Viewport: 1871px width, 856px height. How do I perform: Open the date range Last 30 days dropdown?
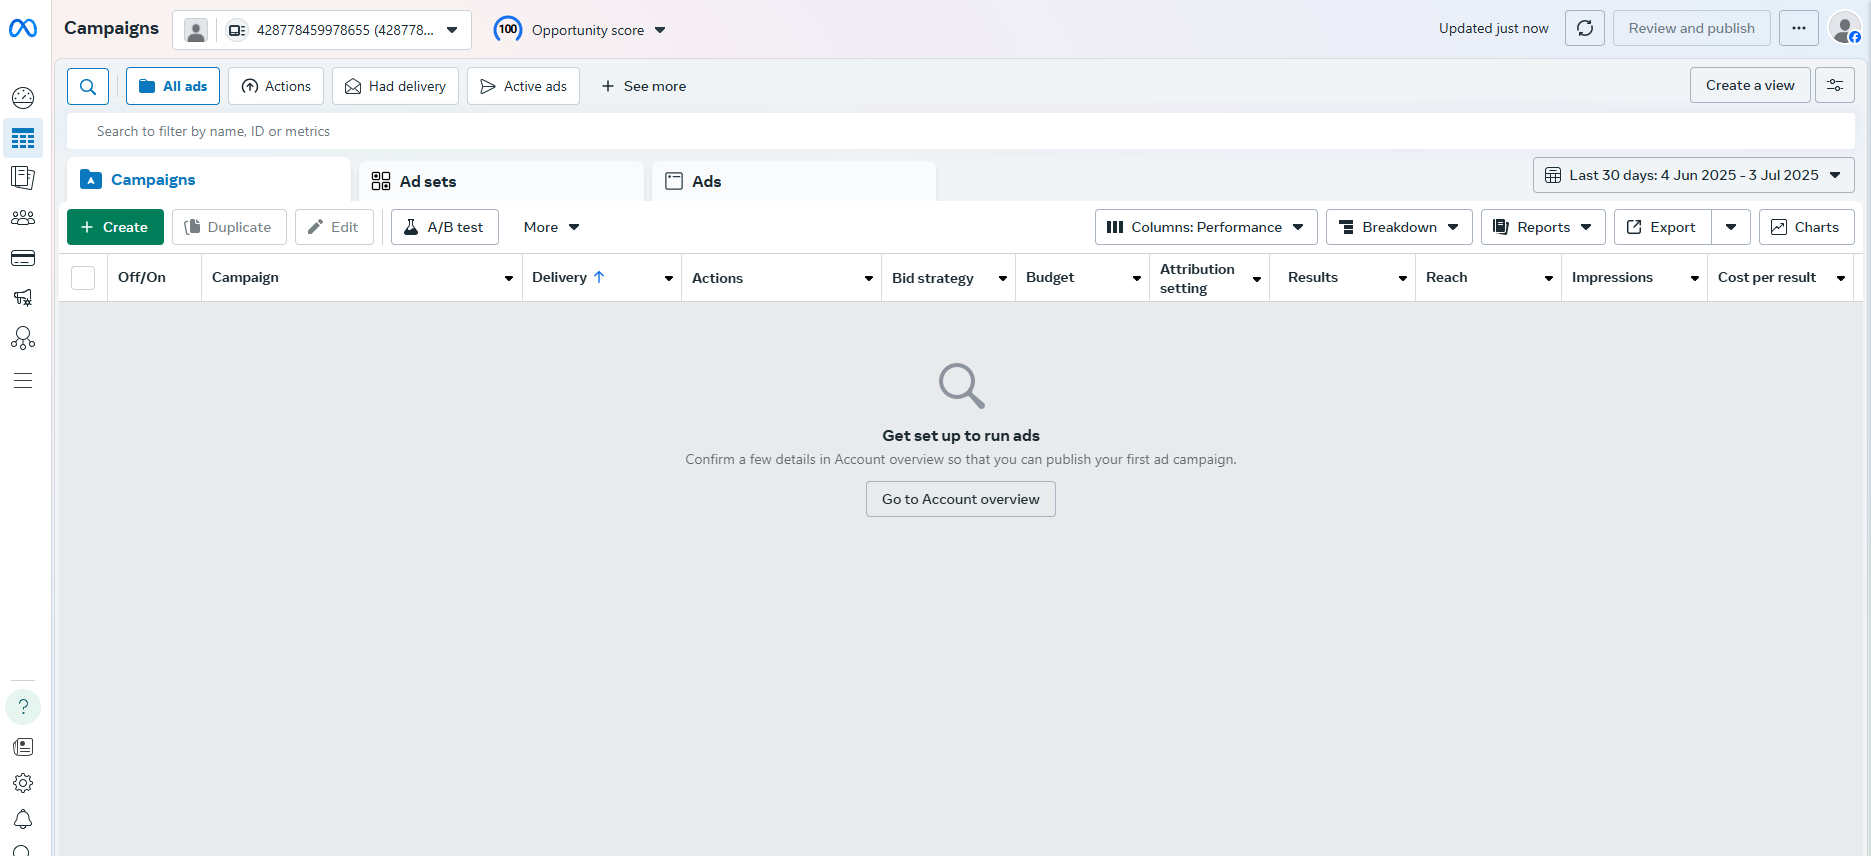[x=1693, y=175]
